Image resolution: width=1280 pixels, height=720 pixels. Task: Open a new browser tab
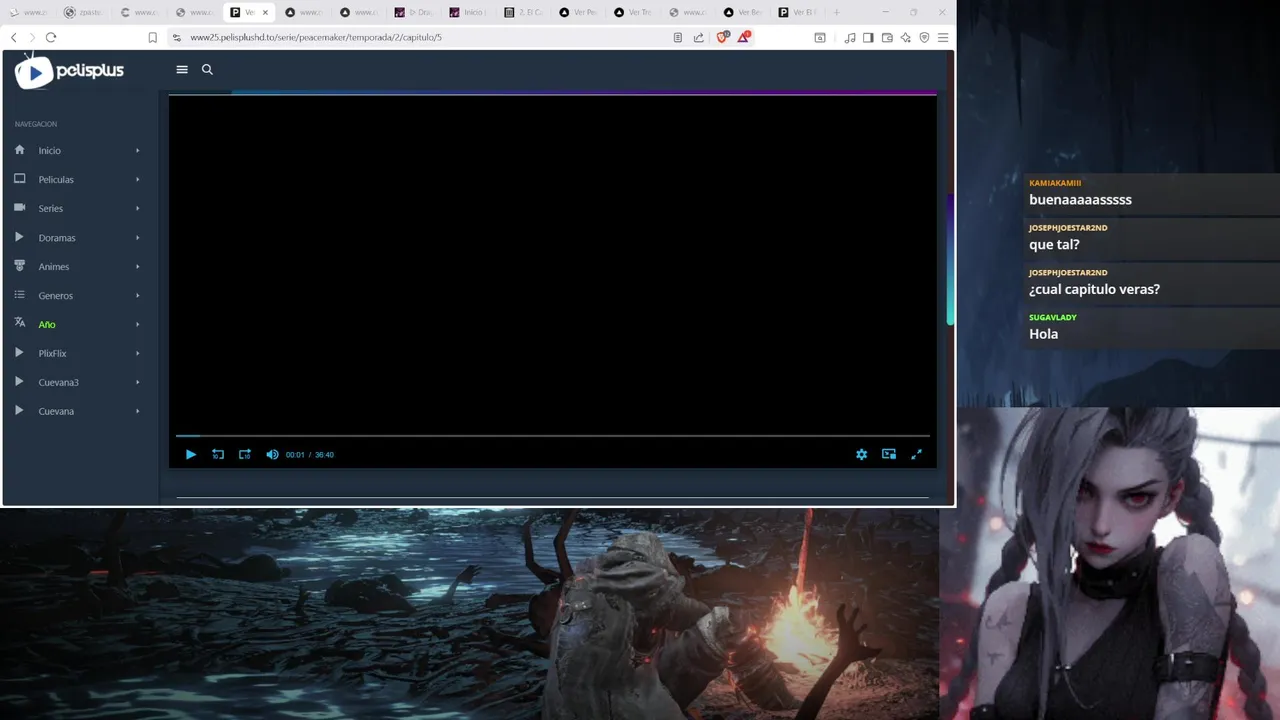[836, 12]
